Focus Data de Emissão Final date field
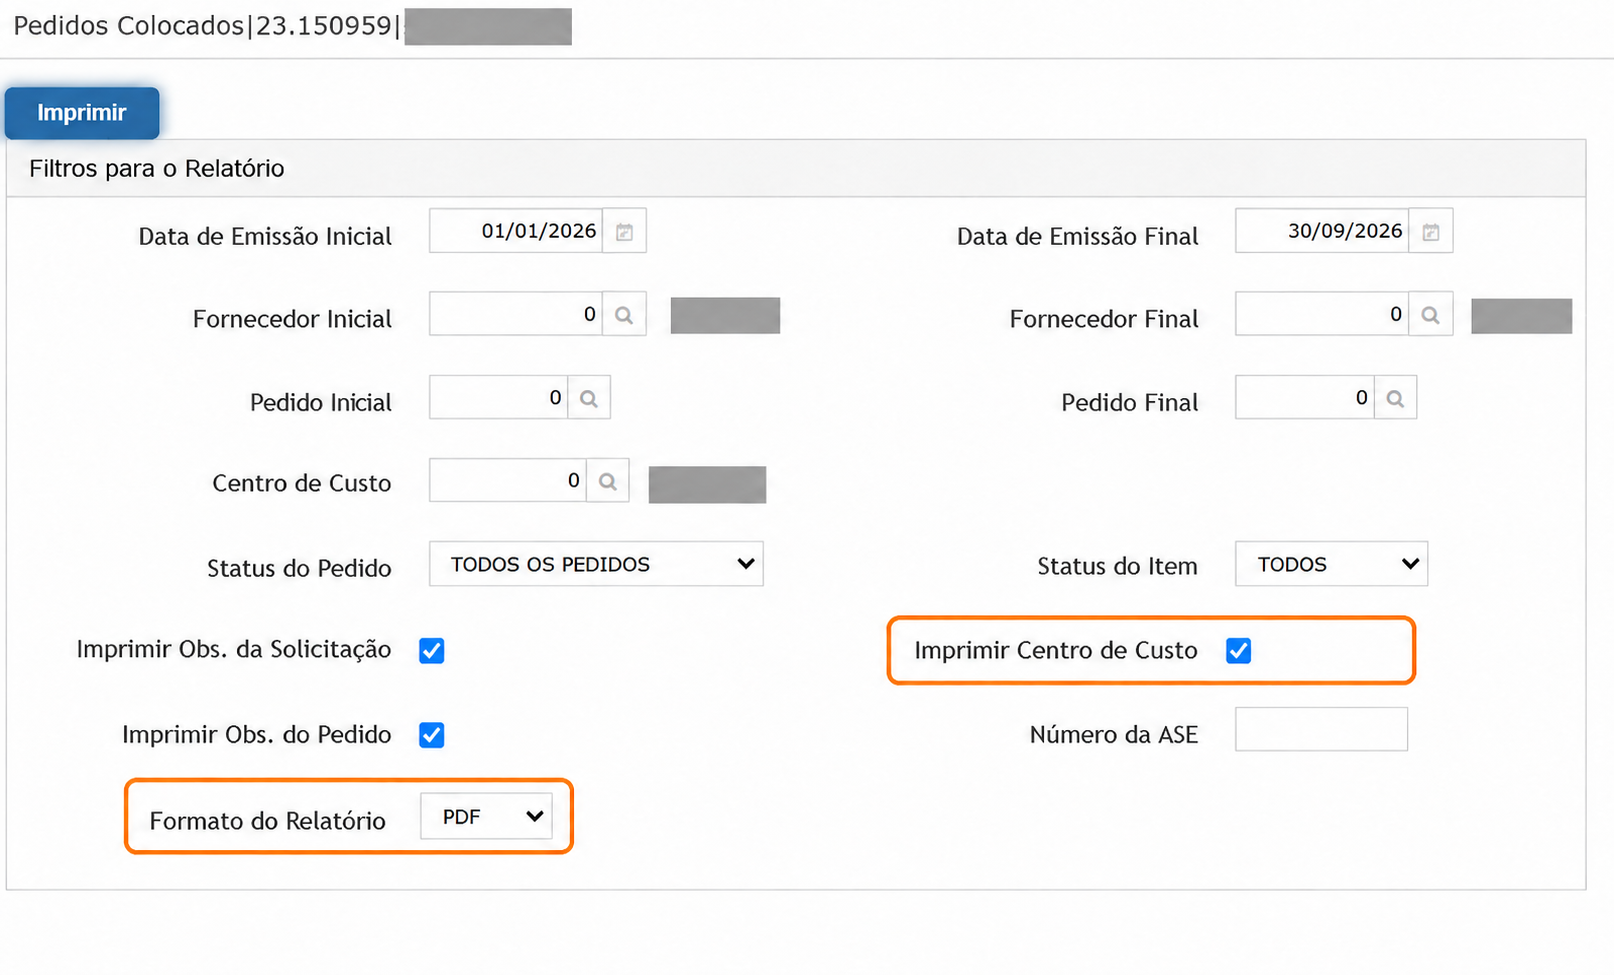This screenshot has width=1614, height=975. [1322, 231]
